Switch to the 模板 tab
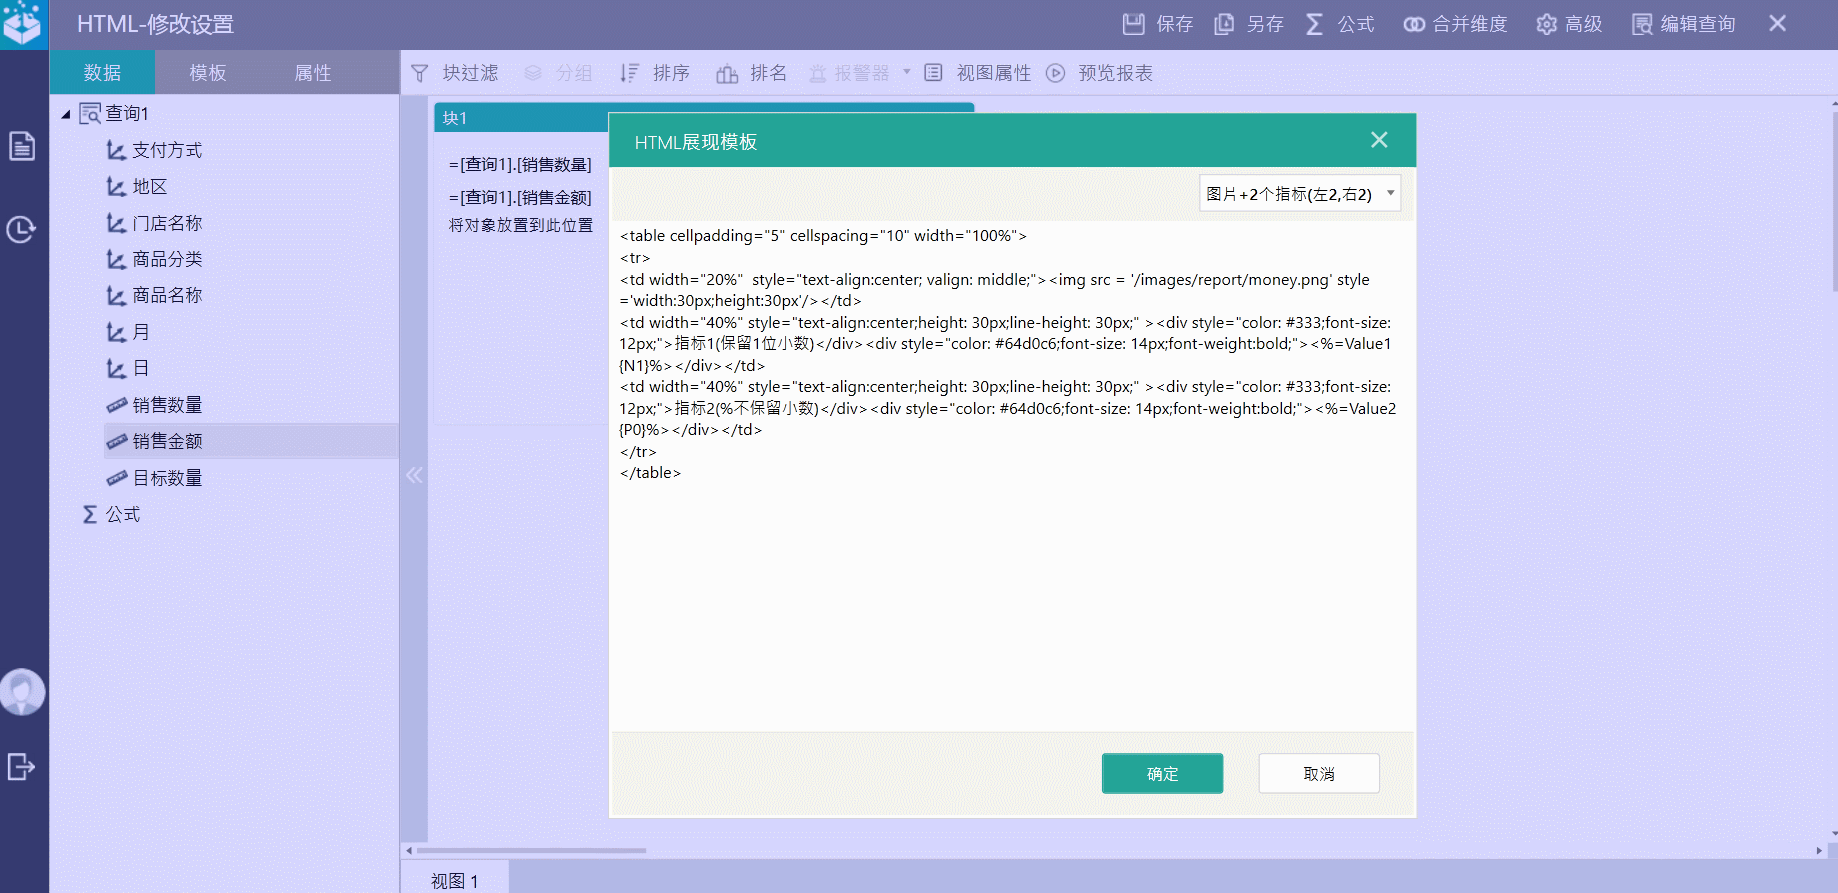 point(208,73)
